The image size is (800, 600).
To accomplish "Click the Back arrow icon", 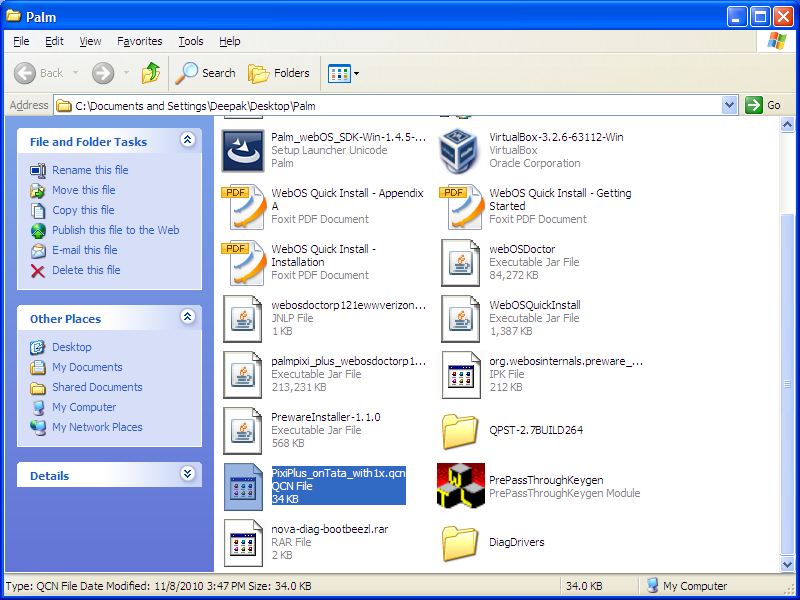I will coord(24,73).
